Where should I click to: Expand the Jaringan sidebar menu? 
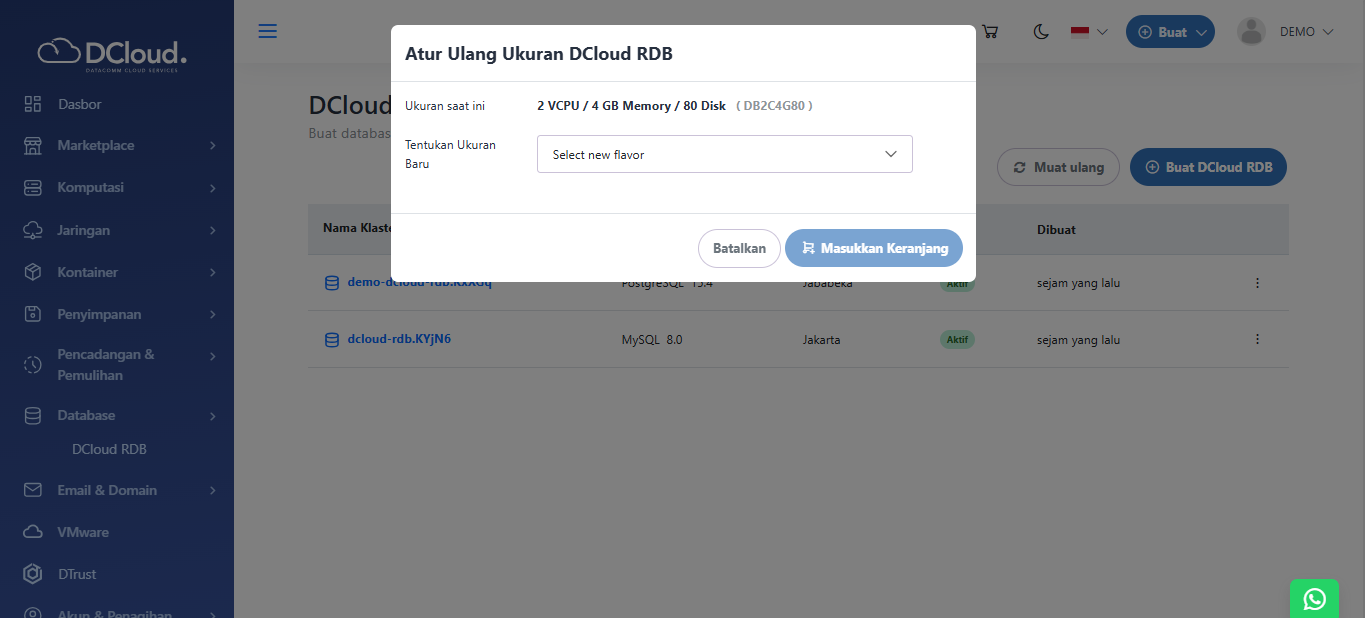(x=118, y=230)
